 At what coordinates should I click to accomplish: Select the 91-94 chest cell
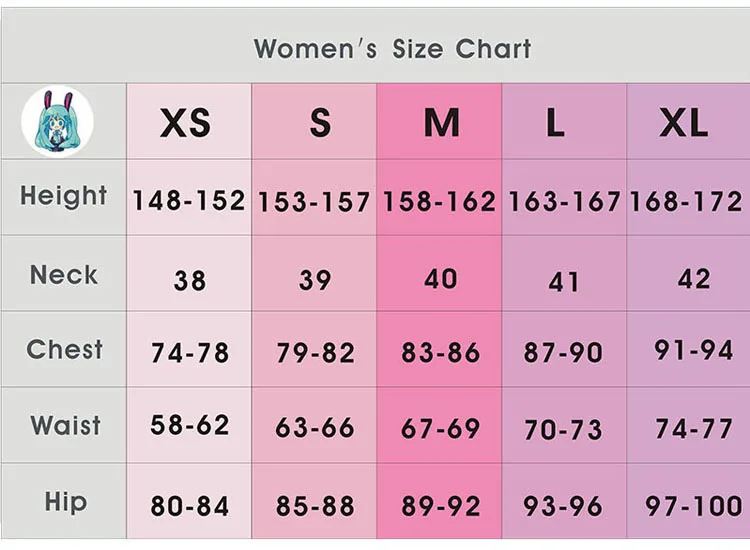tap(694, 350)
